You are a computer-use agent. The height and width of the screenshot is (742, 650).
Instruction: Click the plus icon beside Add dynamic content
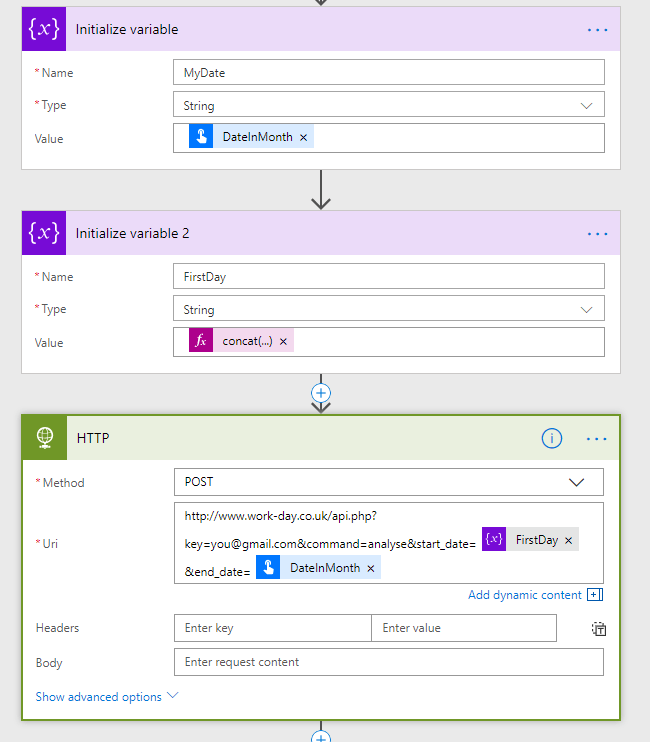(595, 595)
